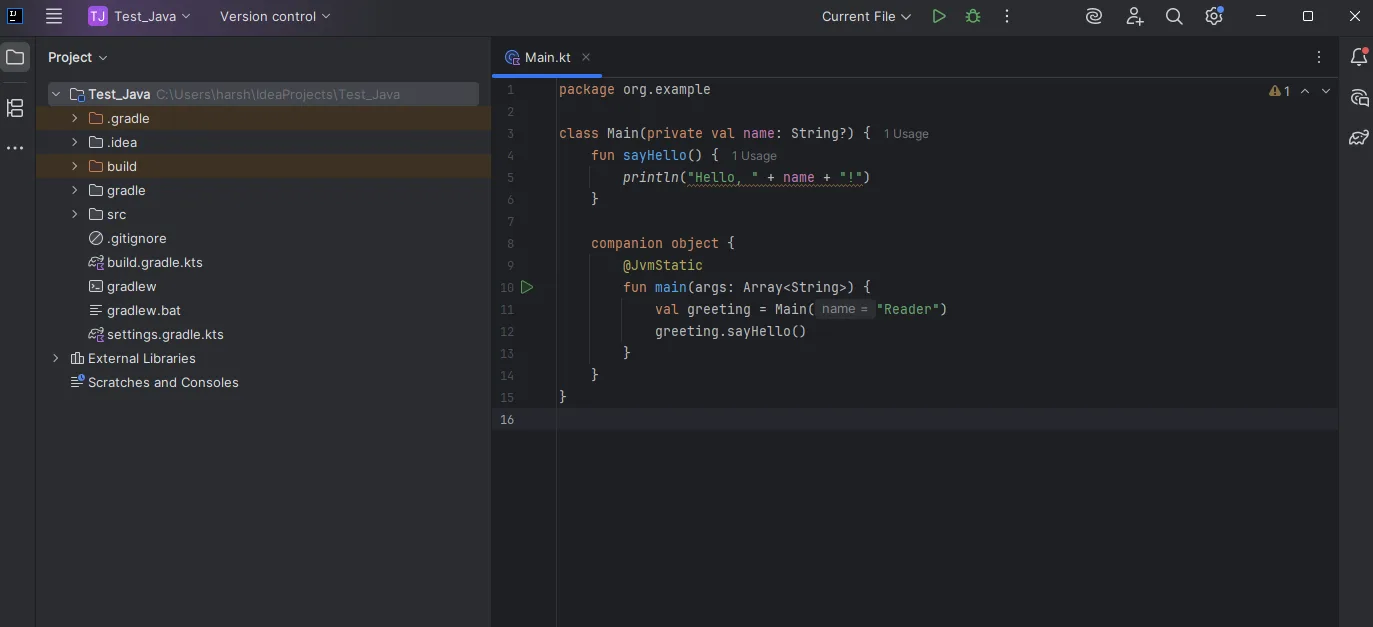Click the @JvmStatic annotation text
The height and width of the screenshot is (627, 1373).
coord(663,265)
